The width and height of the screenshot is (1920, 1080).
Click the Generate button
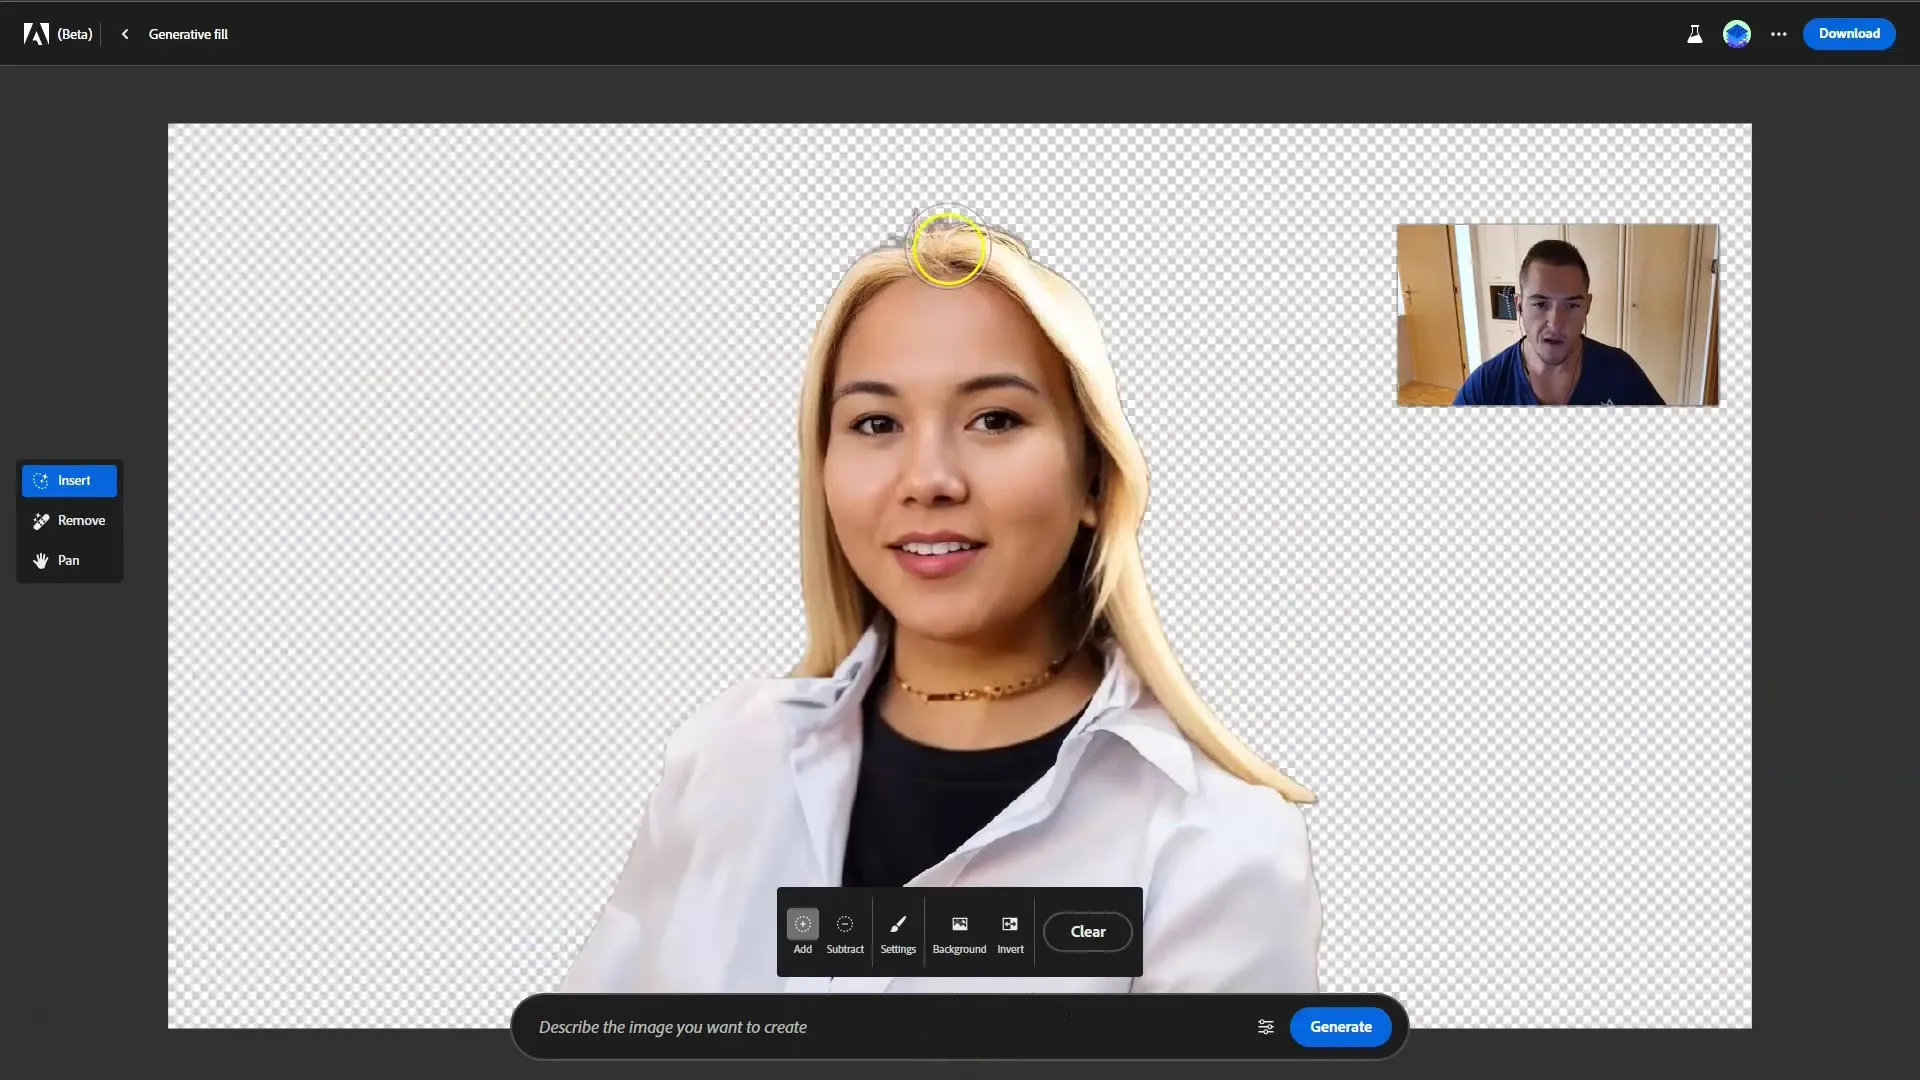(1340, 1026)
